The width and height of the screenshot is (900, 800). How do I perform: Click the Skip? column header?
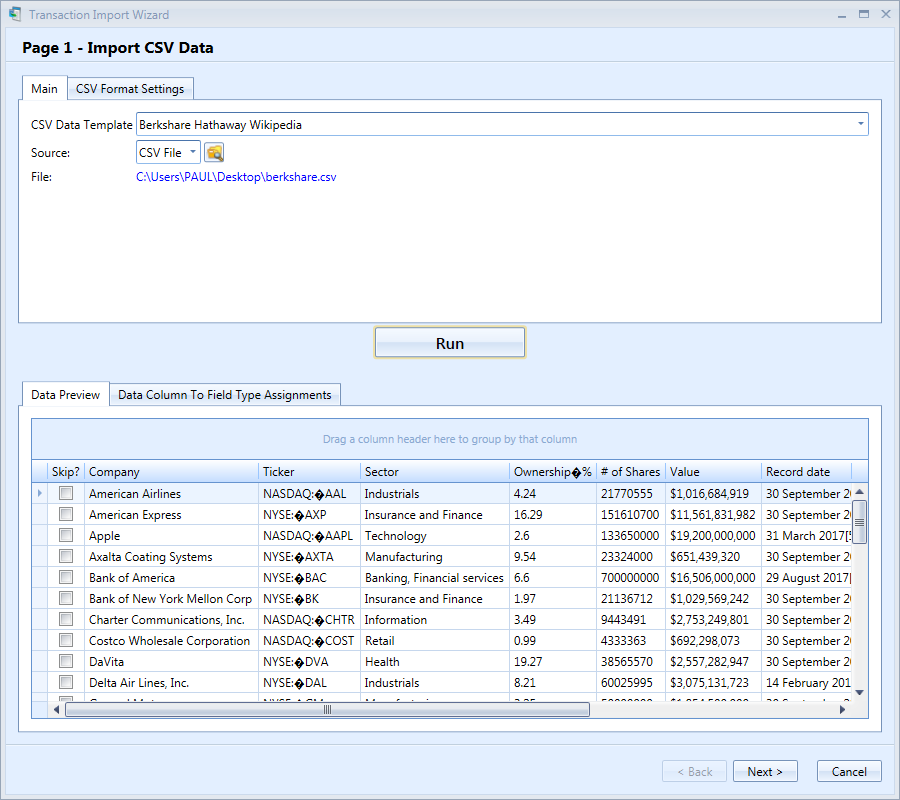point(66,472)
